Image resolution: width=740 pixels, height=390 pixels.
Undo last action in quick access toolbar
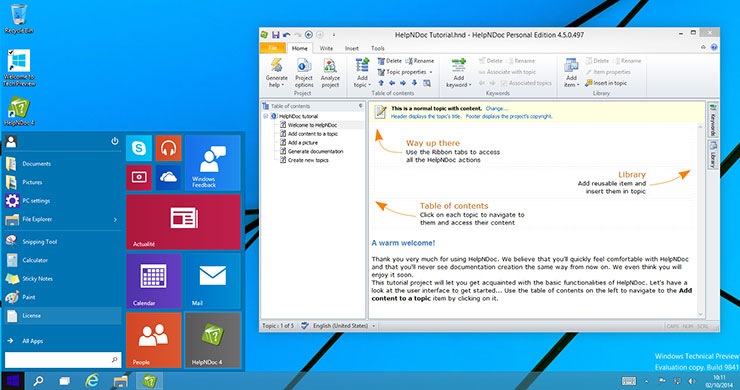[286, 35]
